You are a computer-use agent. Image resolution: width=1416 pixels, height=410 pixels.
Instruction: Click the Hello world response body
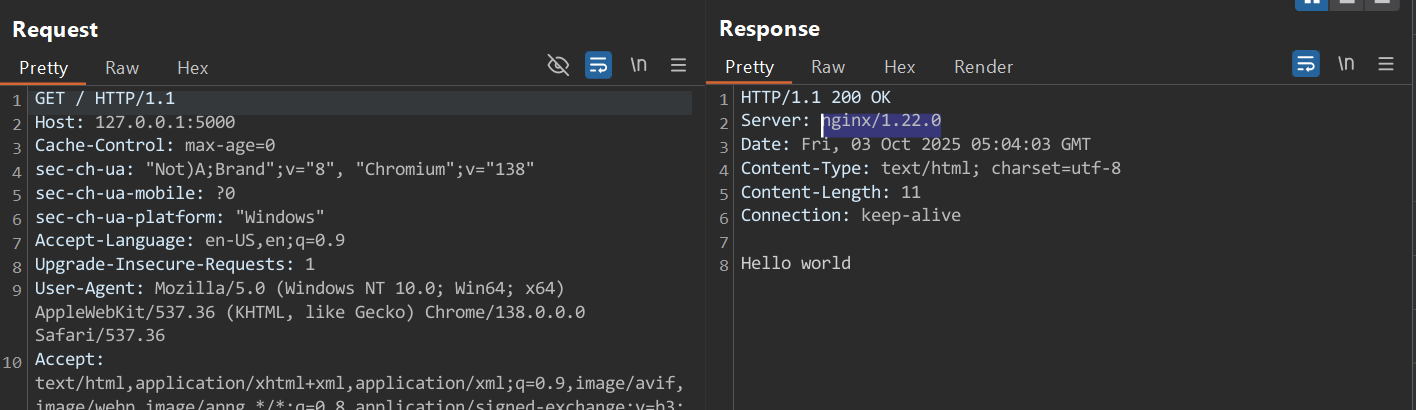click(x=795, y=264)
